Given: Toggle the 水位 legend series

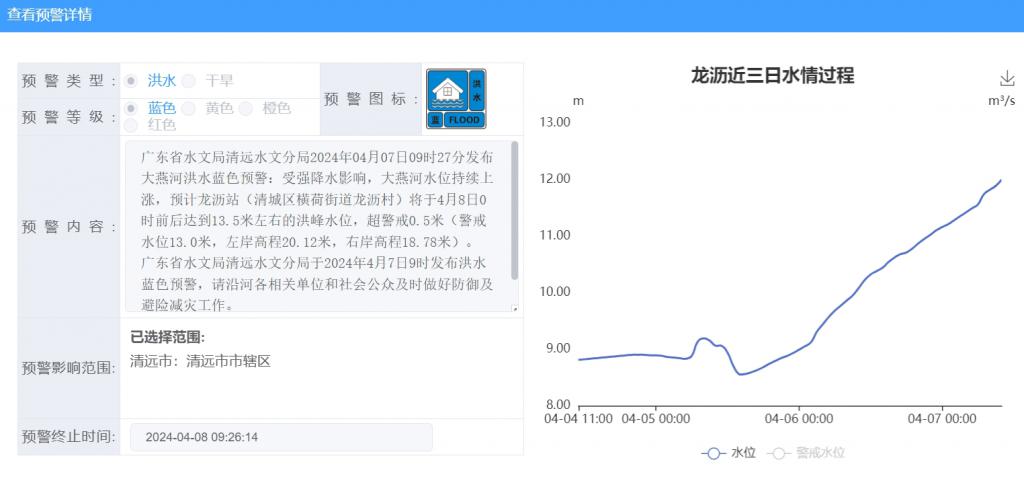Looking at the screenshot, I should coord(728,453).
